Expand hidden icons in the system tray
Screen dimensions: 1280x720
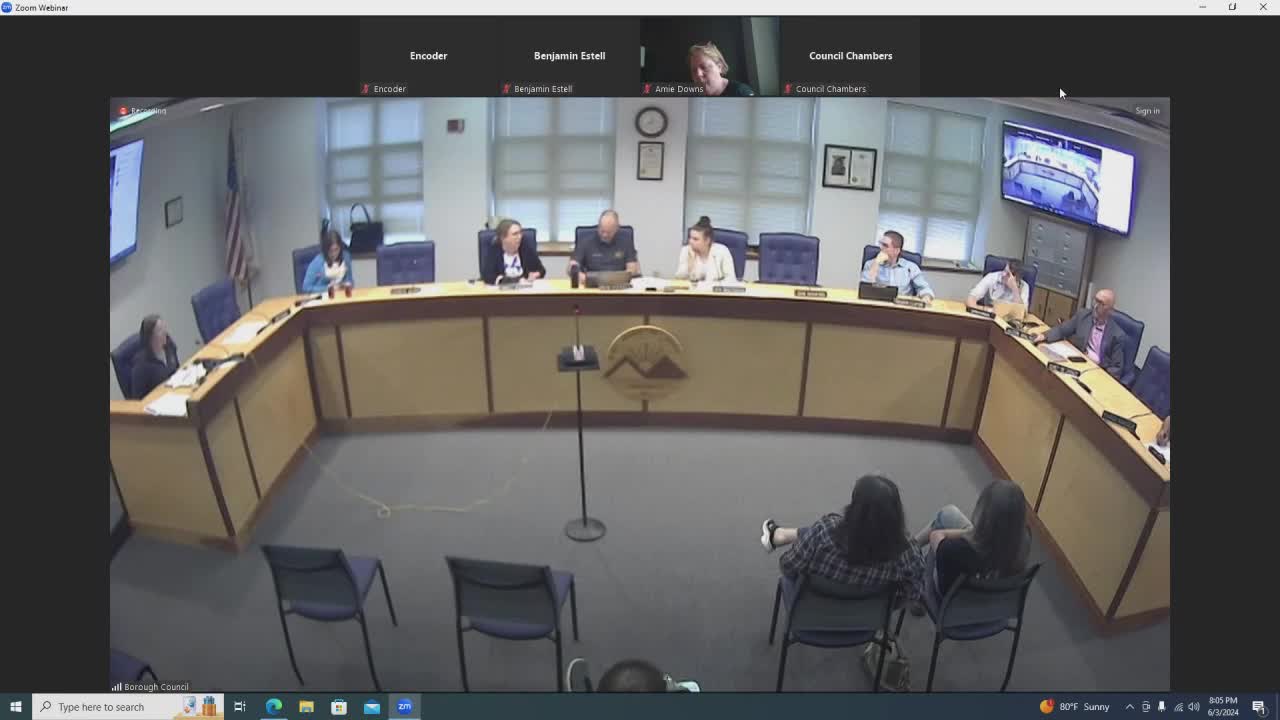click(1131, 707)
